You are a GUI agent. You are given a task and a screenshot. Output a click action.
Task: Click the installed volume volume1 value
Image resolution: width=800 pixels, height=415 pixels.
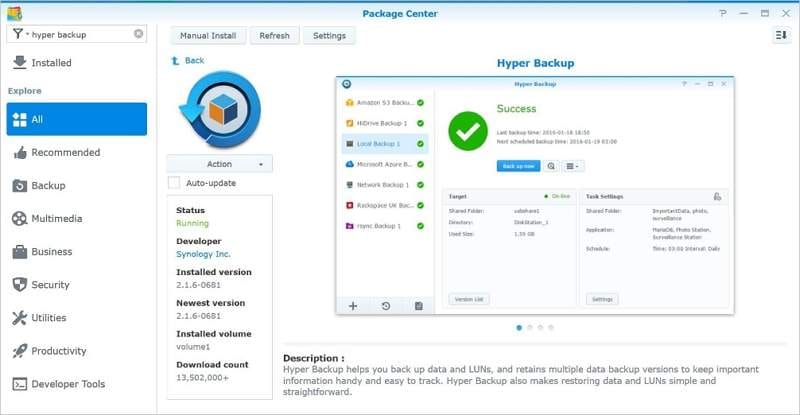[x=193, y=347]
